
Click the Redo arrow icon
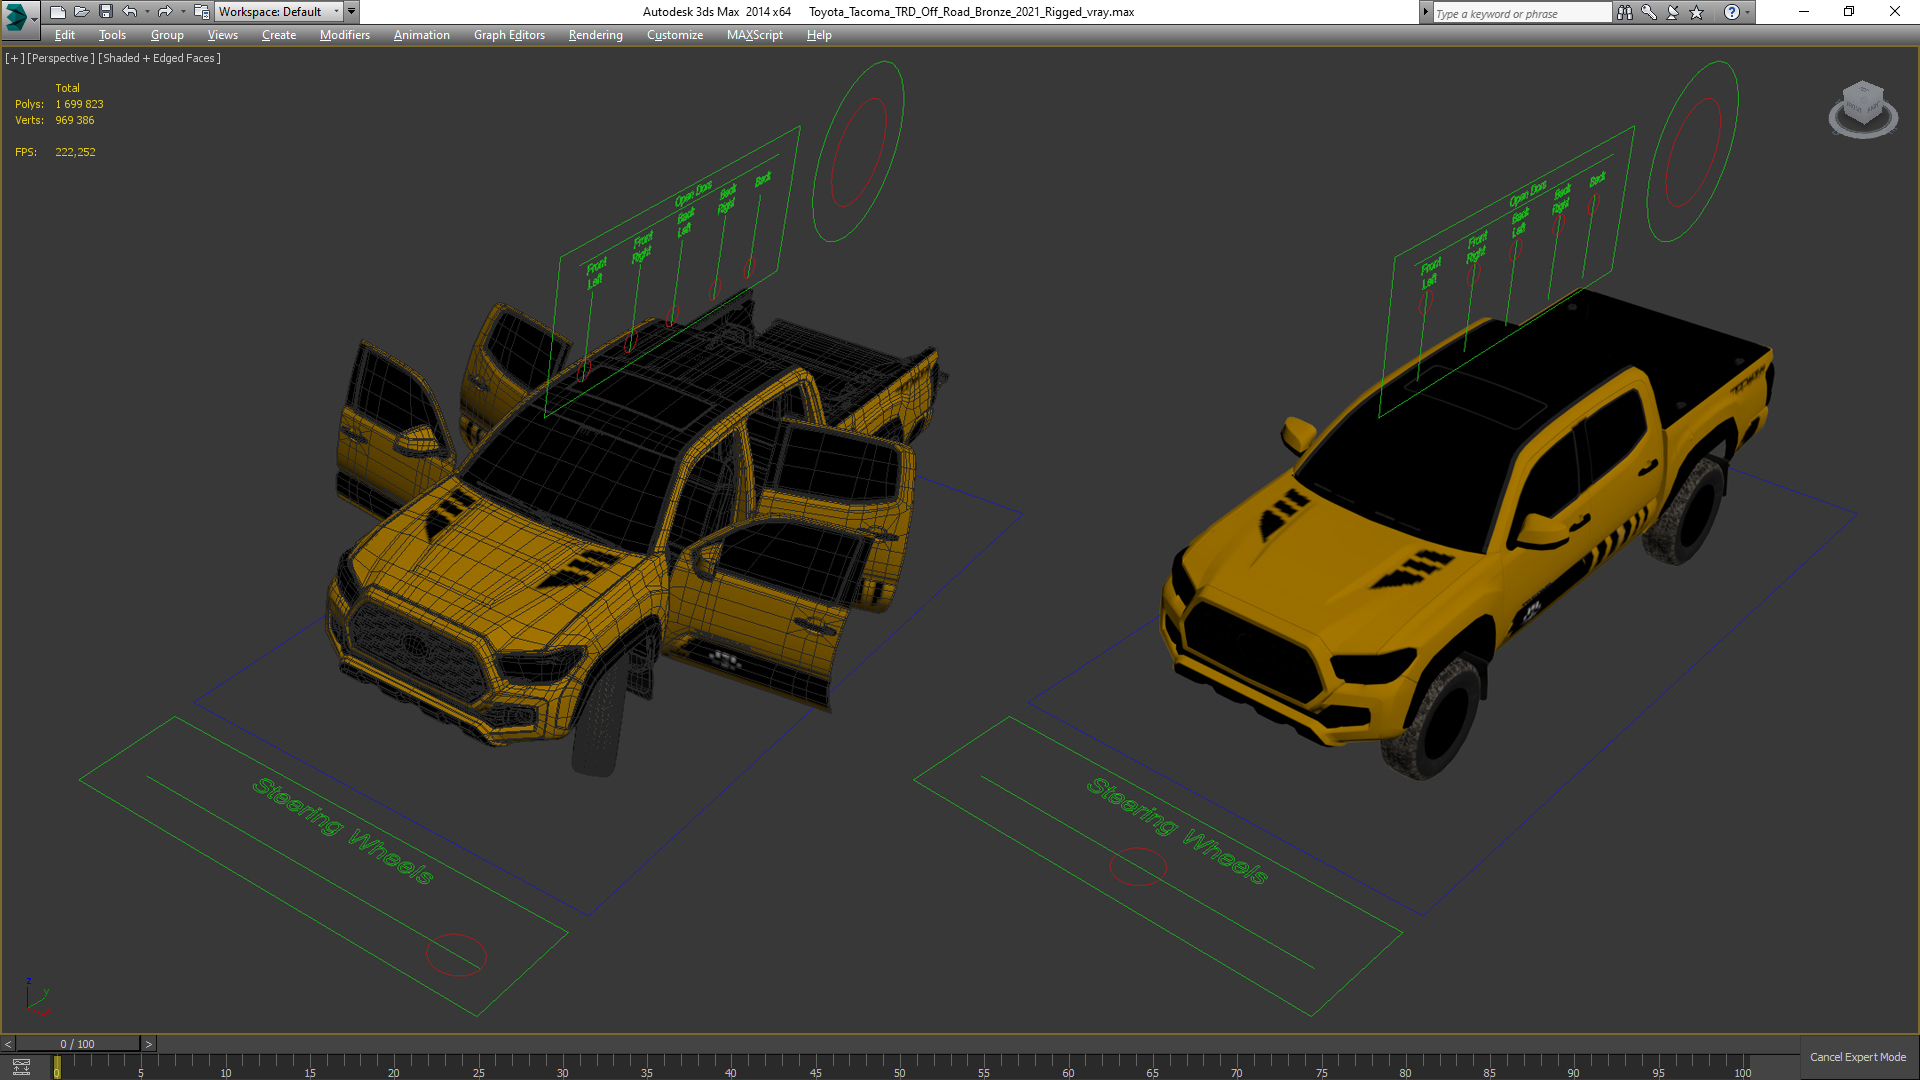165,12
